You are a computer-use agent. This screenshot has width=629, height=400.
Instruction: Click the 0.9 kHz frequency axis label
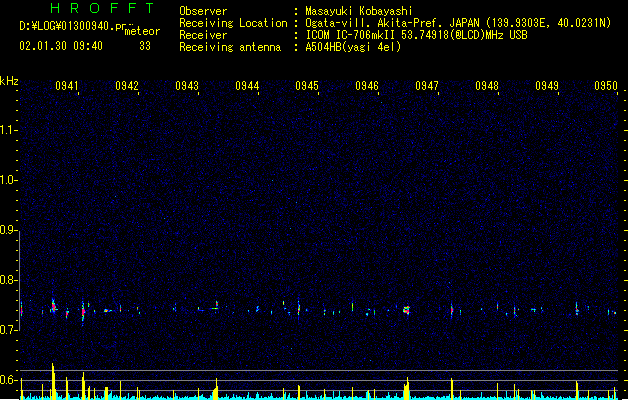[8, 229]
